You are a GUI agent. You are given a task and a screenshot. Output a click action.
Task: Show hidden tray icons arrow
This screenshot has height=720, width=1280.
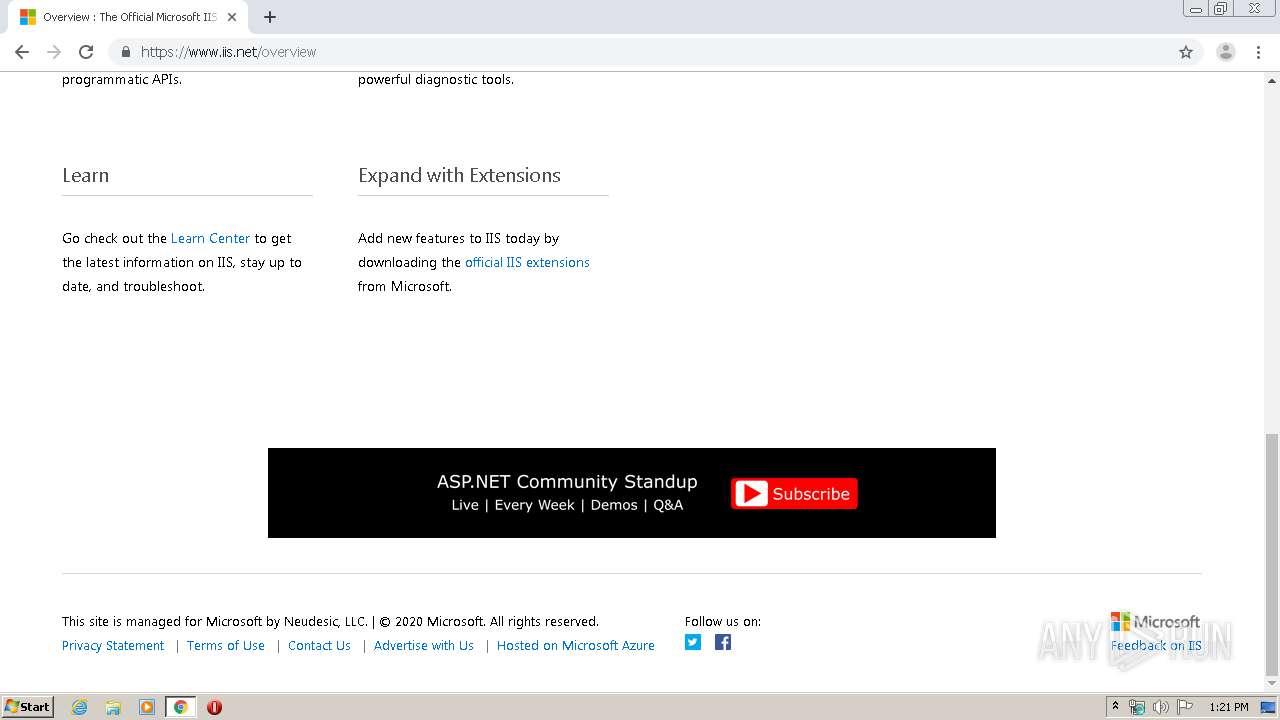tap(1115, 707)
